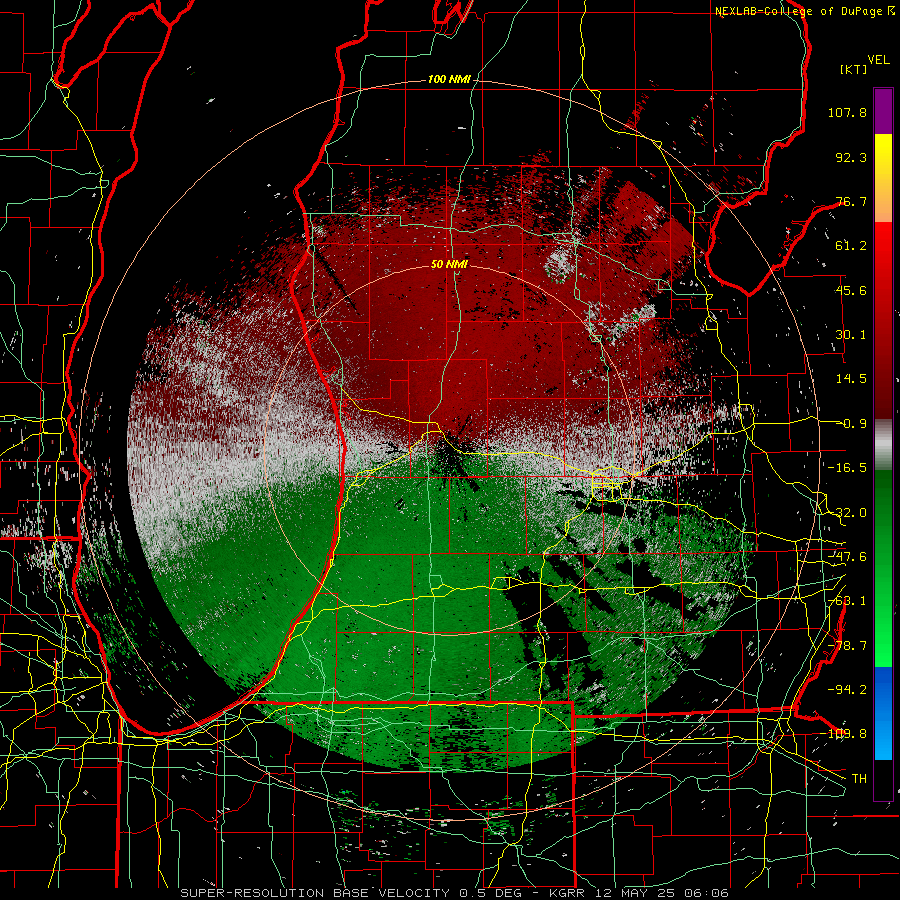
Task: Click the VEL legend heading
Action: pos(879,59)
